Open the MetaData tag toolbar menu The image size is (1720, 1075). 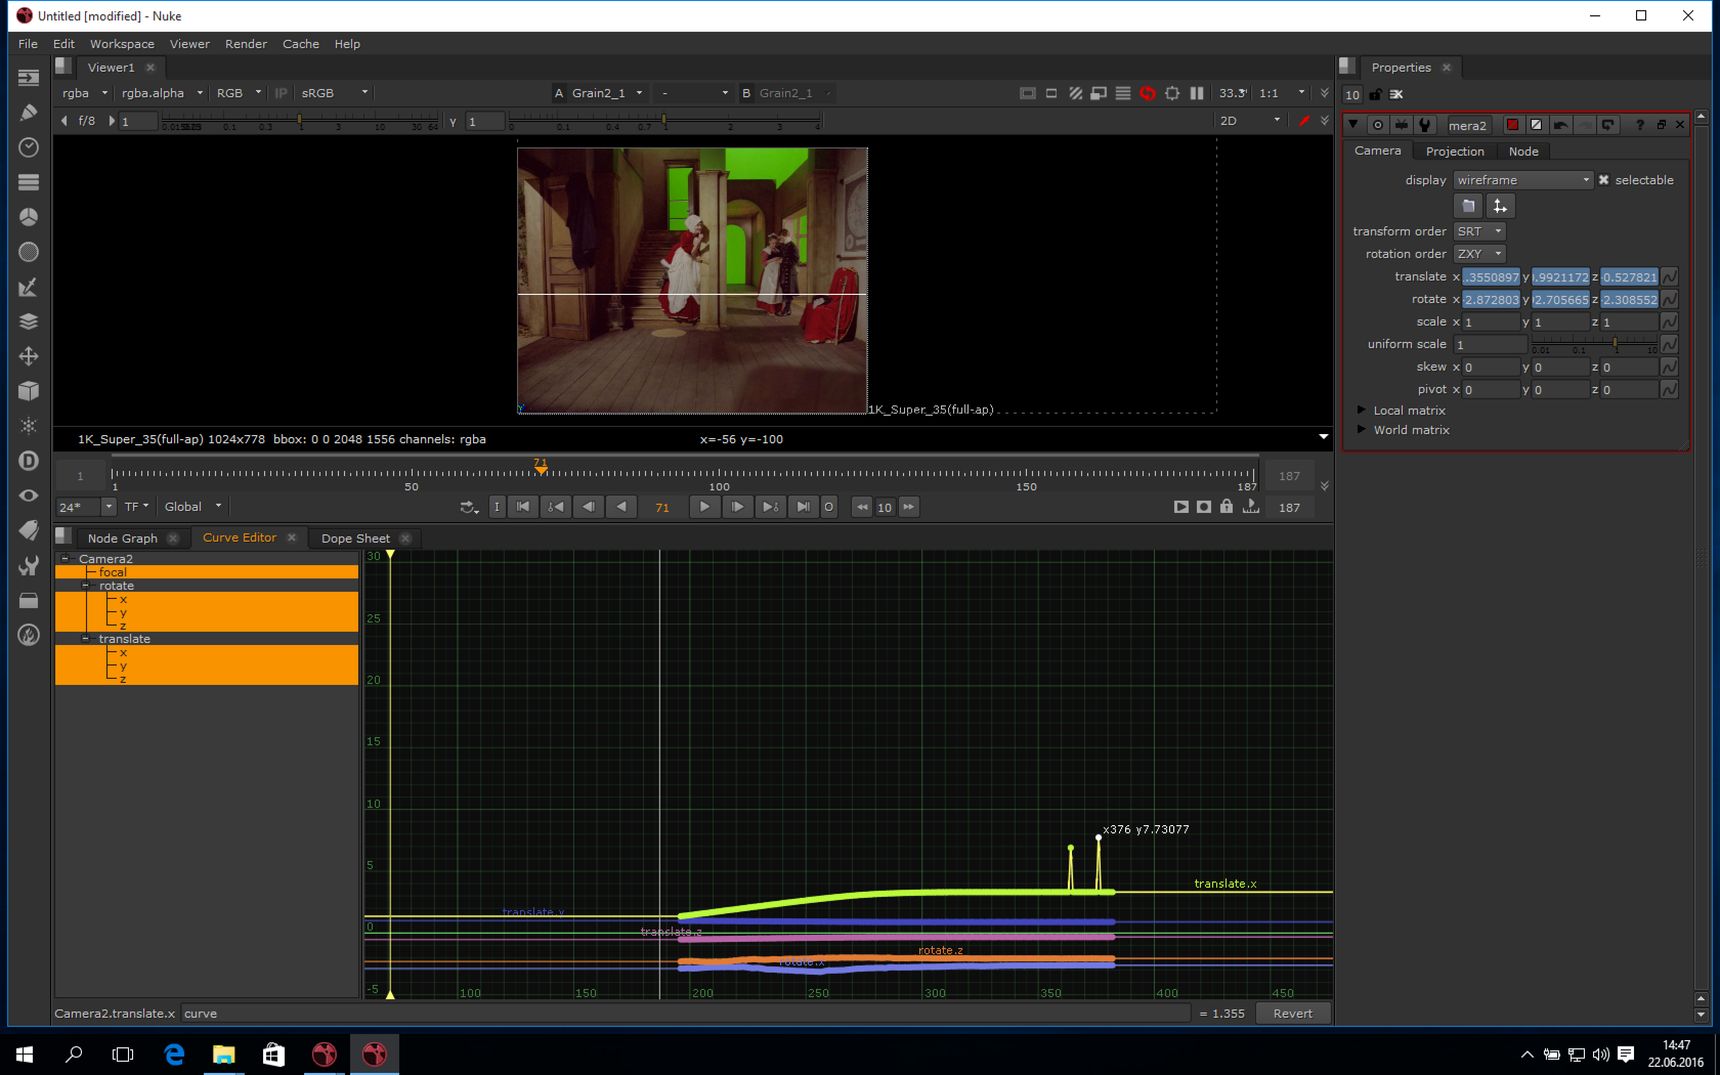tap(29, 530)
